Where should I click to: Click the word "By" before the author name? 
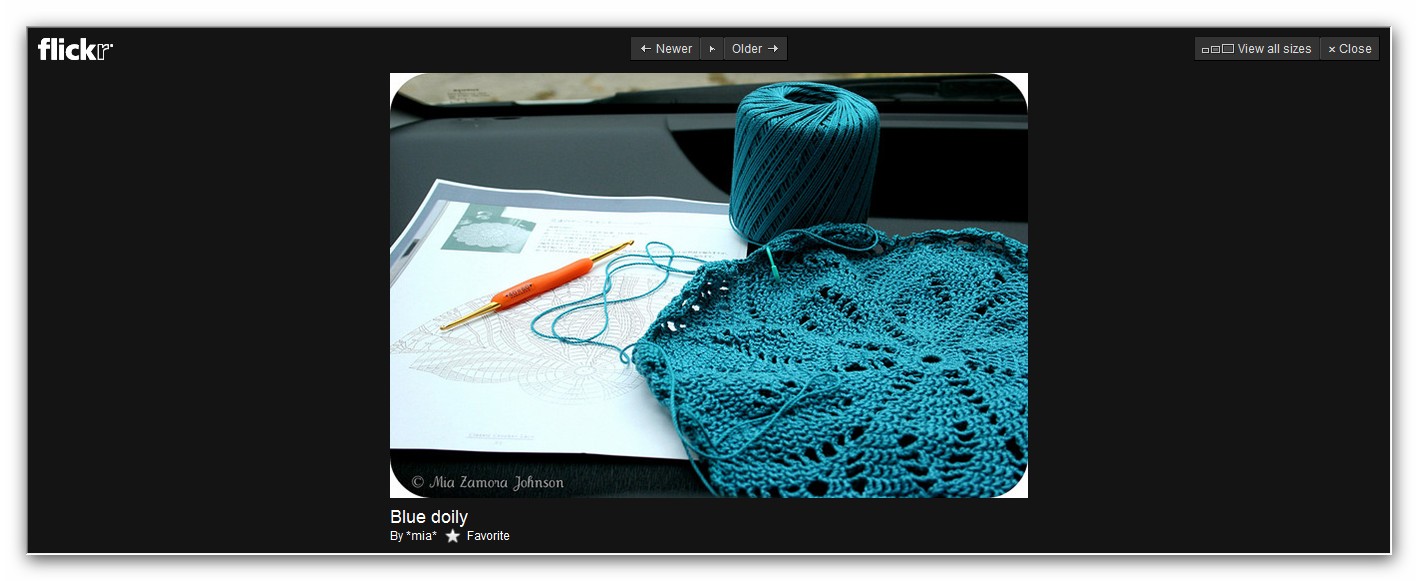tap(396, 536)
